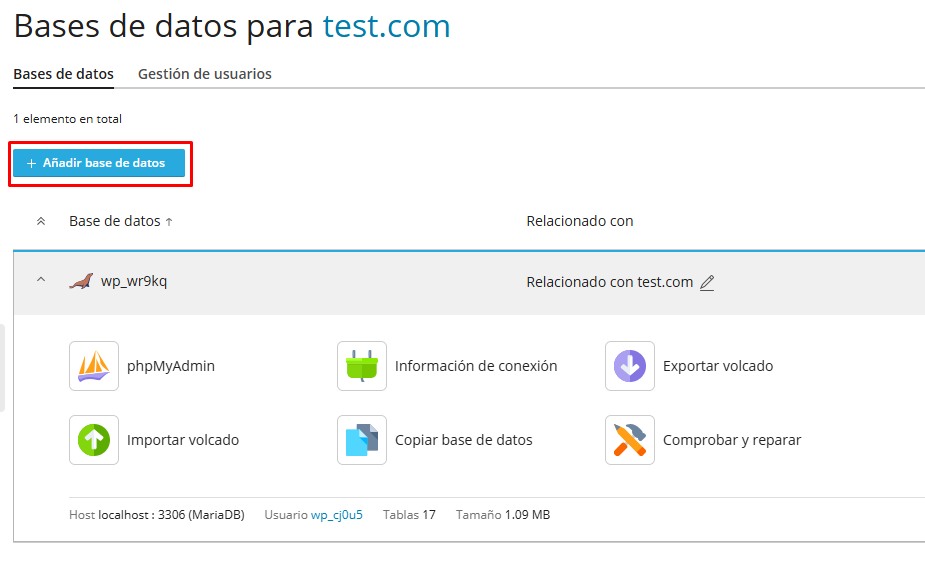Screen dimensions: 925x576
Task: Open the phpMyAdmin sailboat icon
Action: pyautogui.click(x=94, y=366)
